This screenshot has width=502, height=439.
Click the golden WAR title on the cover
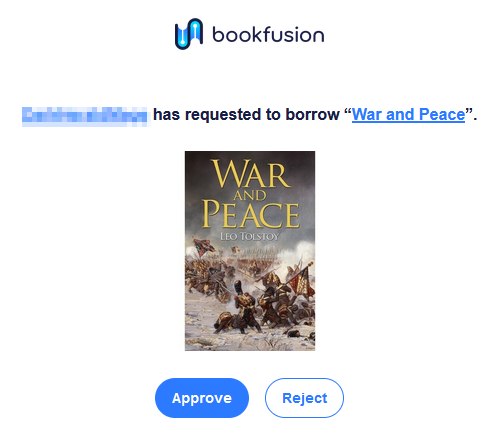251,174
